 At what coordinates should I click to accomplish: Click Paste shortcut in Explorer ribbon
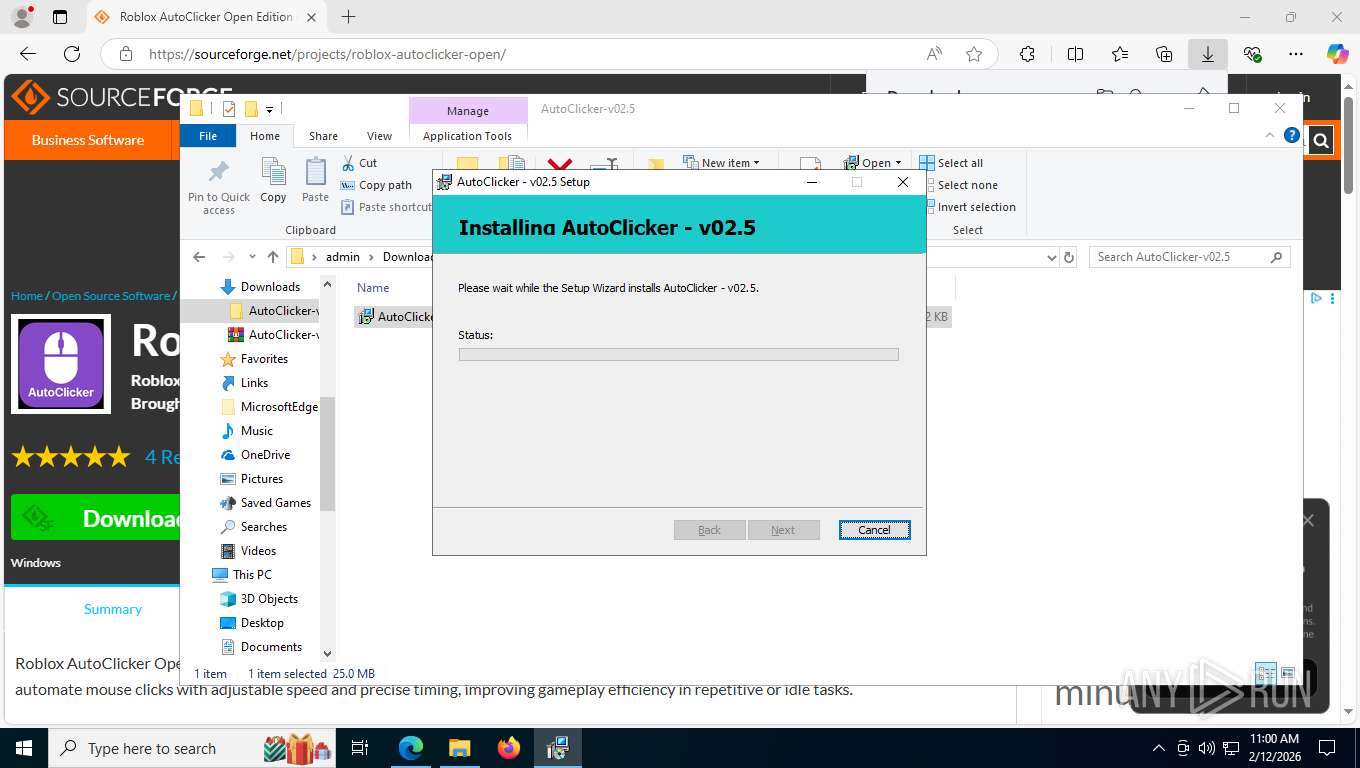pos(386,207)
